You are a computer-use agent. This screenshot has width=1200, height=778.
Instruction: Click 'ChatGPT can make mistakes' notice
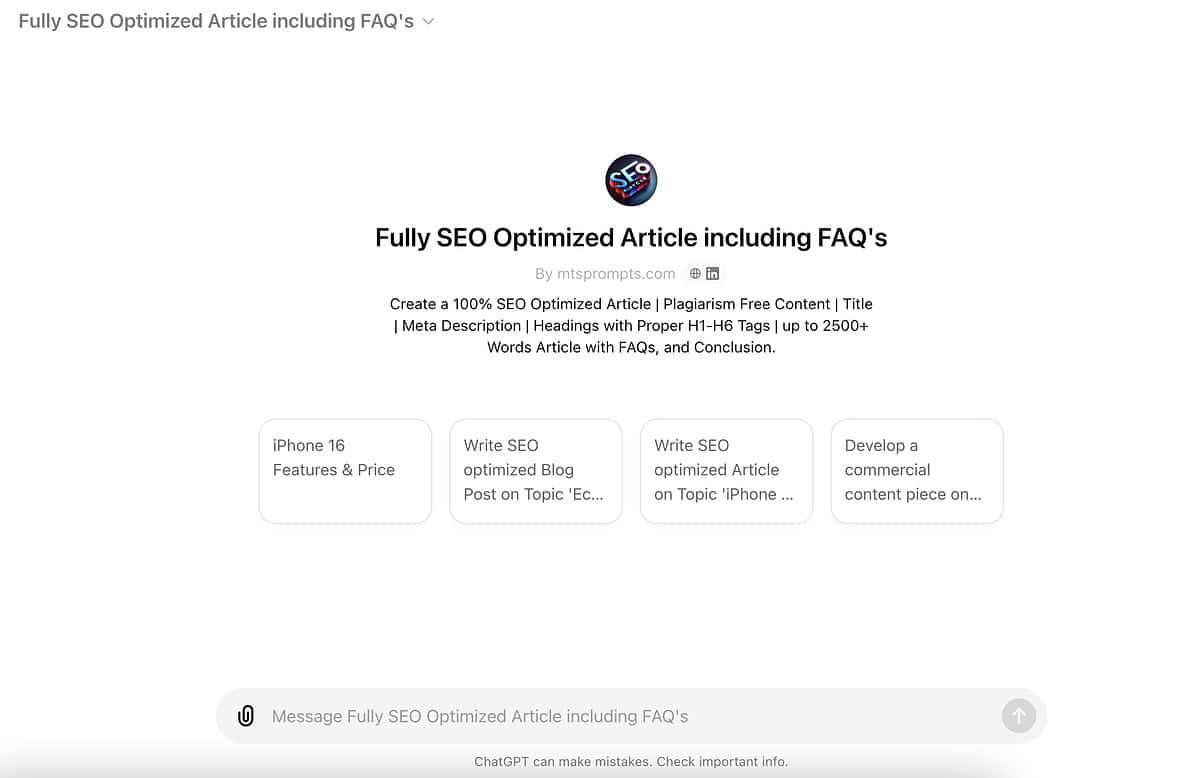tap(562, 762)
